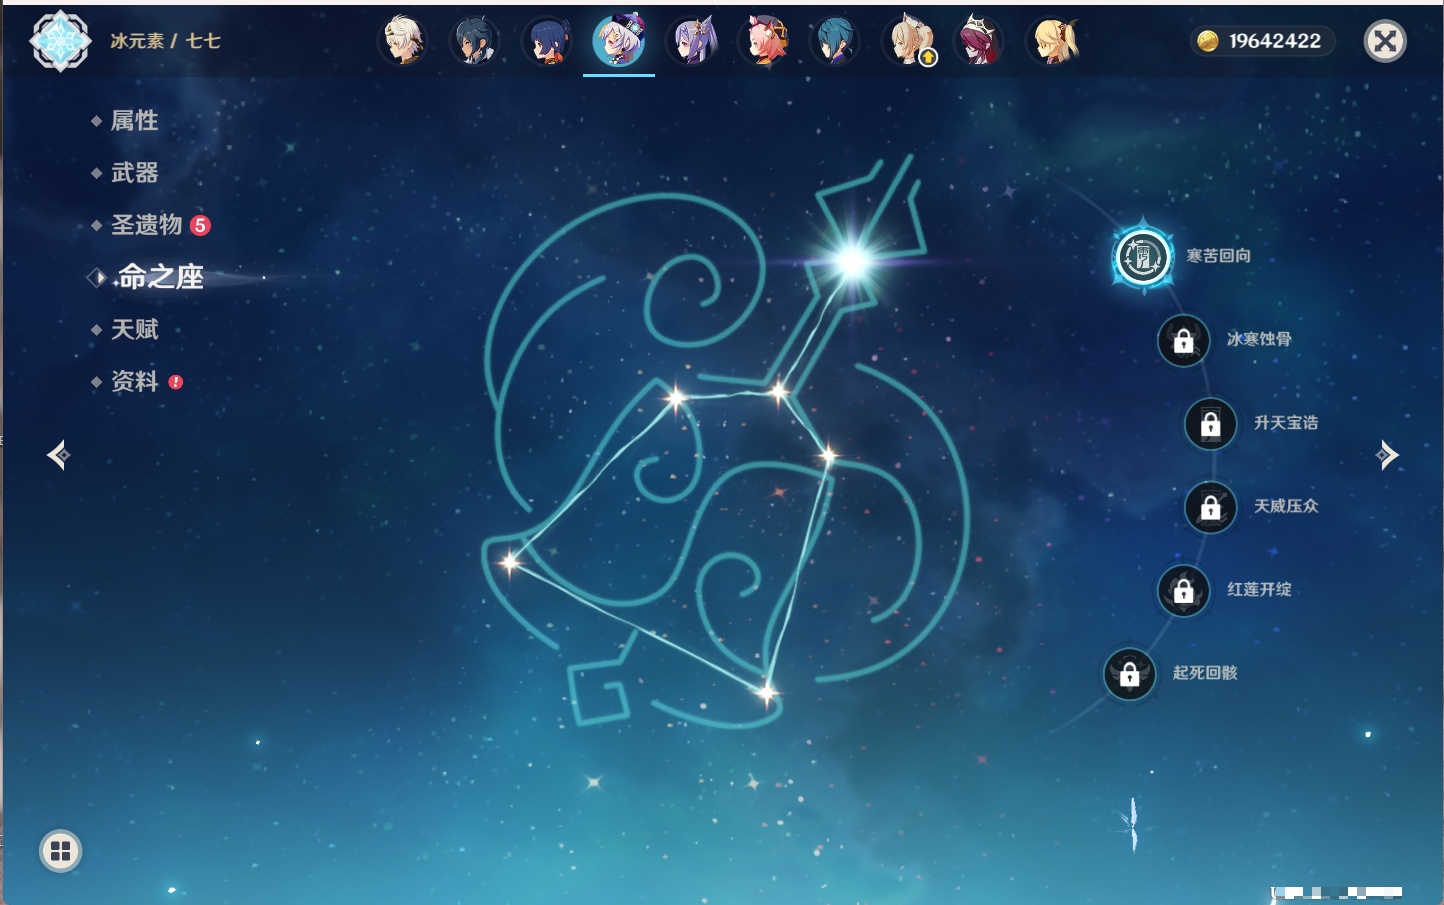
Task: Select the purple twin-tail character portrait
Action: 692,42
